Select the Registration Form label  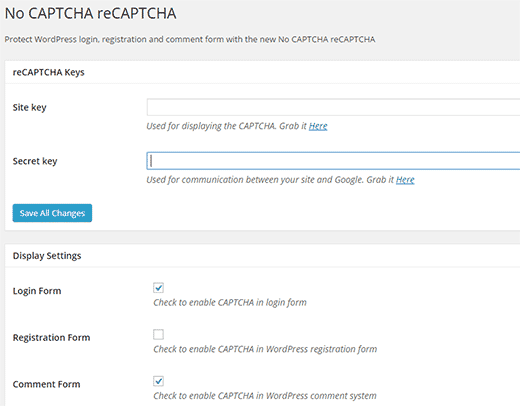click(51, 338)
